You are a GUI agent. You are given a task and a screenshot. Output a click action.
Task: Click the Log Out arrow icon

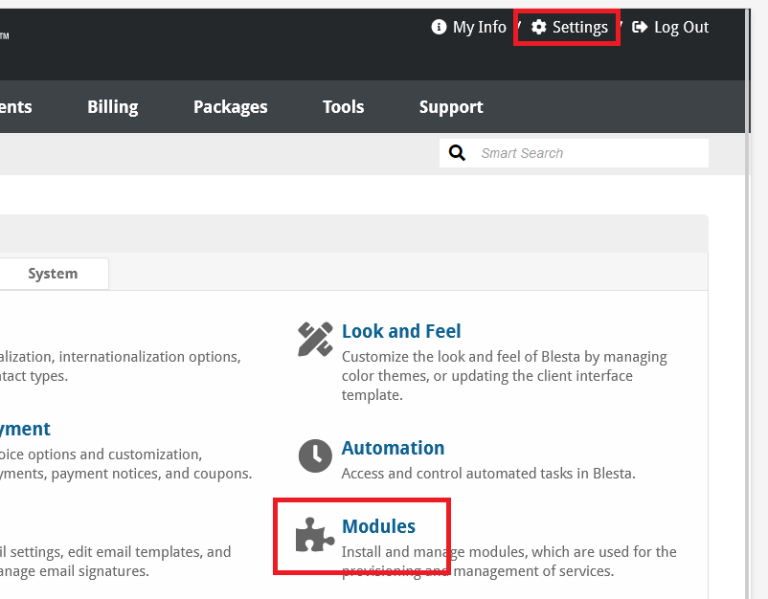click(640, 27)
